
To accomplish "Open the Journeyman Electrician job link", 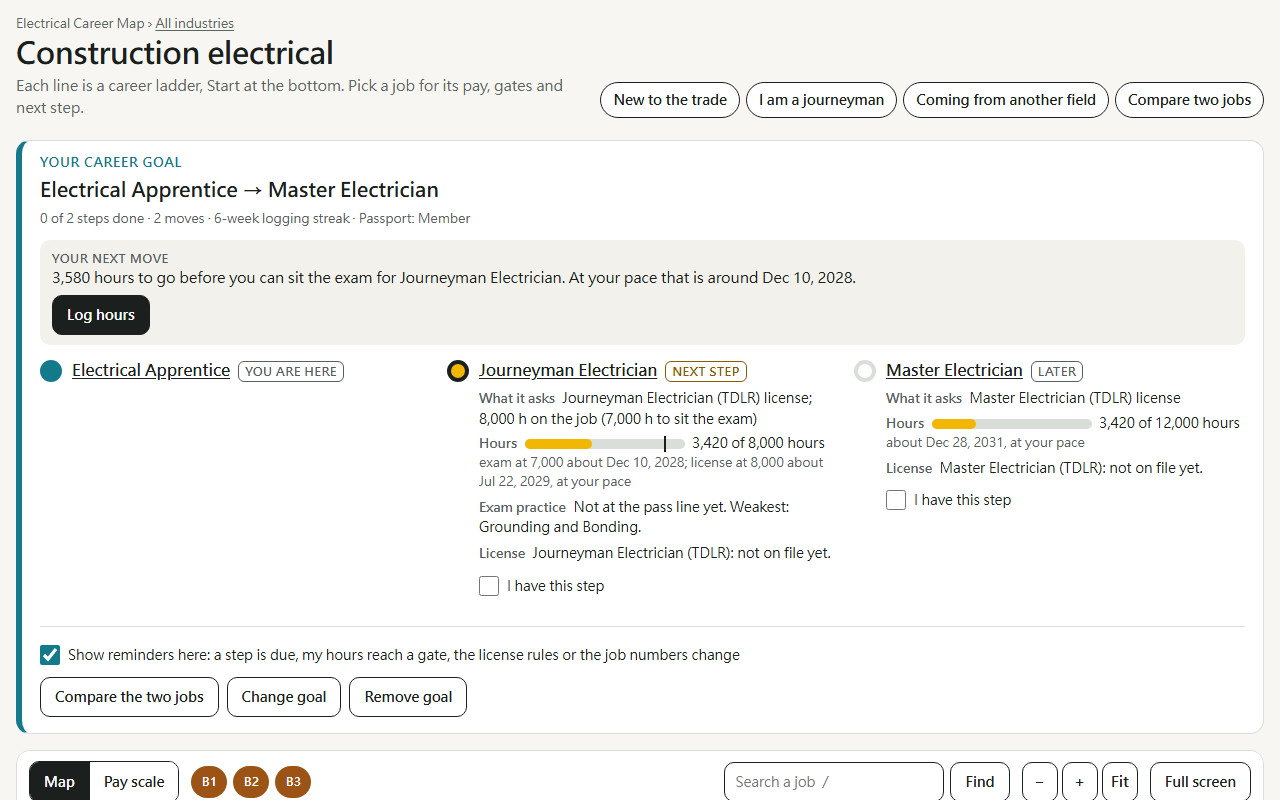I will (568, 370).
